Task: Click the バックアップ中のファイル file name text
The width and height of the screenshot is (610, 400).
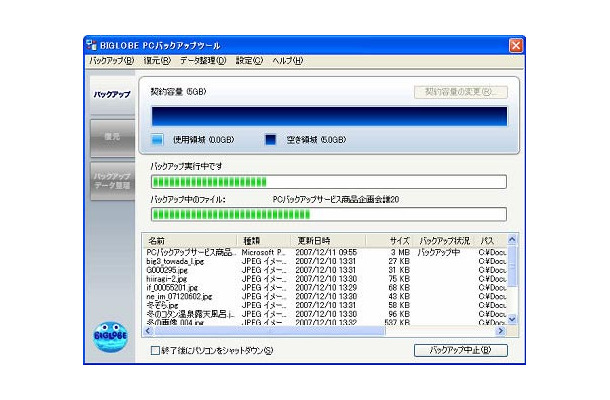Action: (336, 200)
